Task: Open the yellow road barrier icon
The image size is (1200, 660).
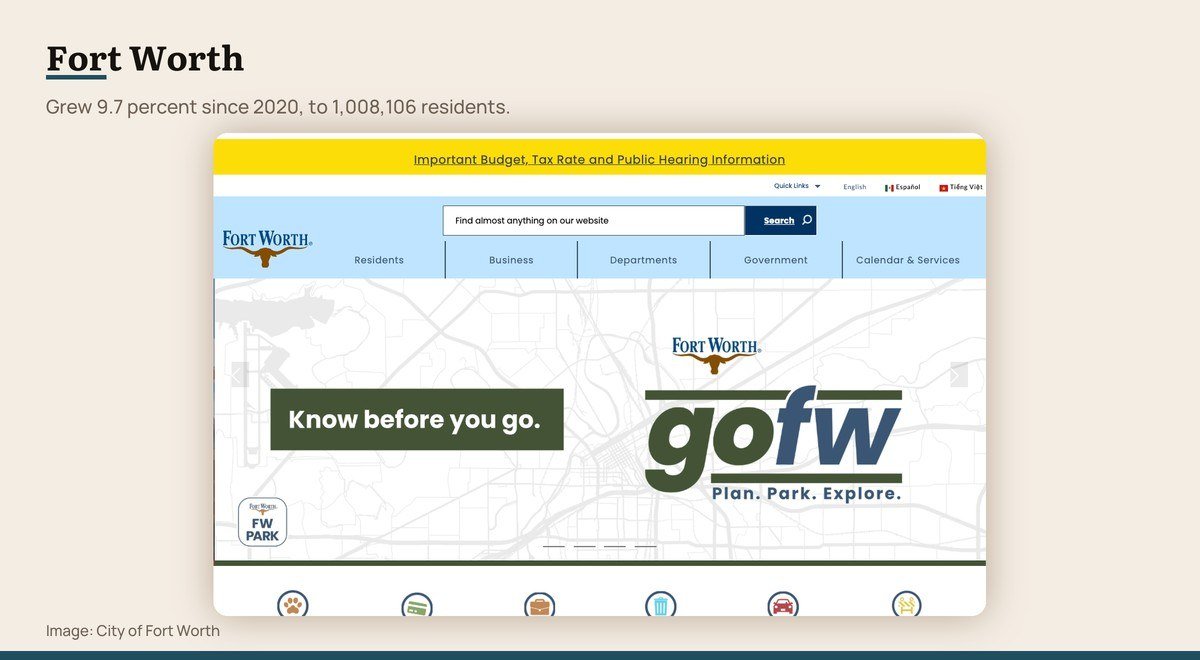Action: click(x=906, y=604)
